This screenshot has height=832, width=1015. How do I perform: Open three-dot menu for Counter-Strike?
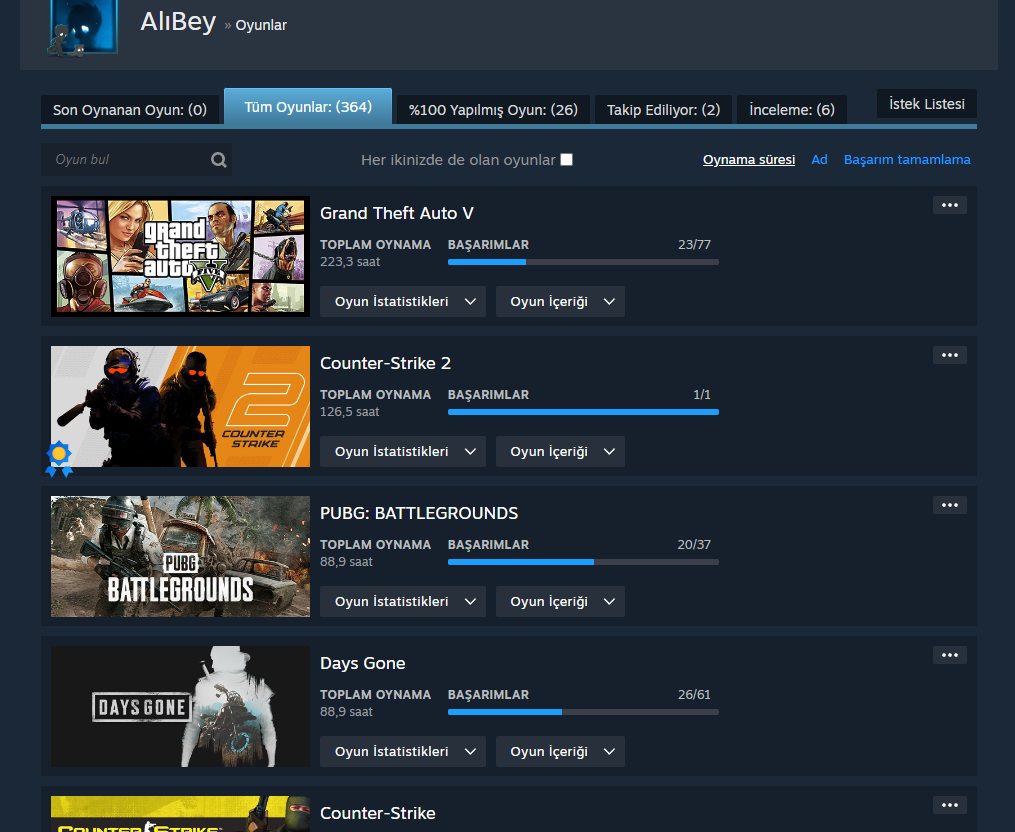click(x=950, y=805)
